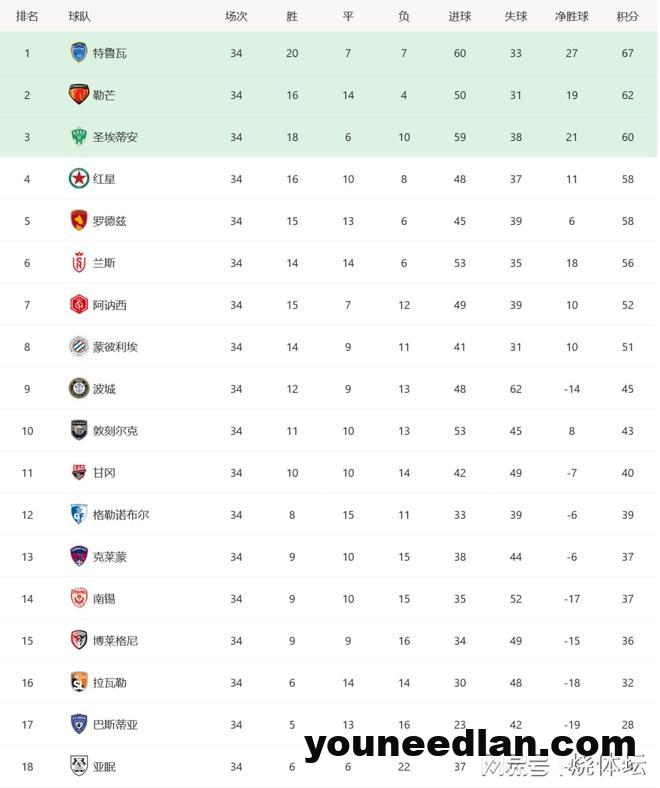
Task: Click the 亚眠 team badge icon
Action: coord(78,765)
